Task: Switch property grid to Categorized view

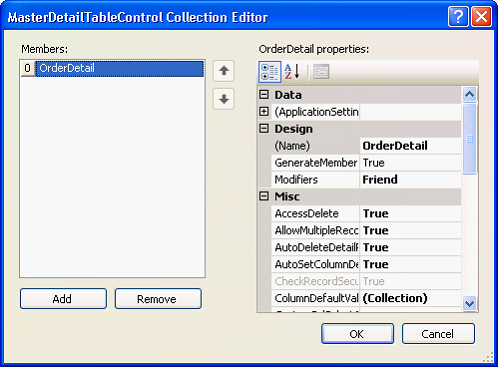Action: click(270, 72)
